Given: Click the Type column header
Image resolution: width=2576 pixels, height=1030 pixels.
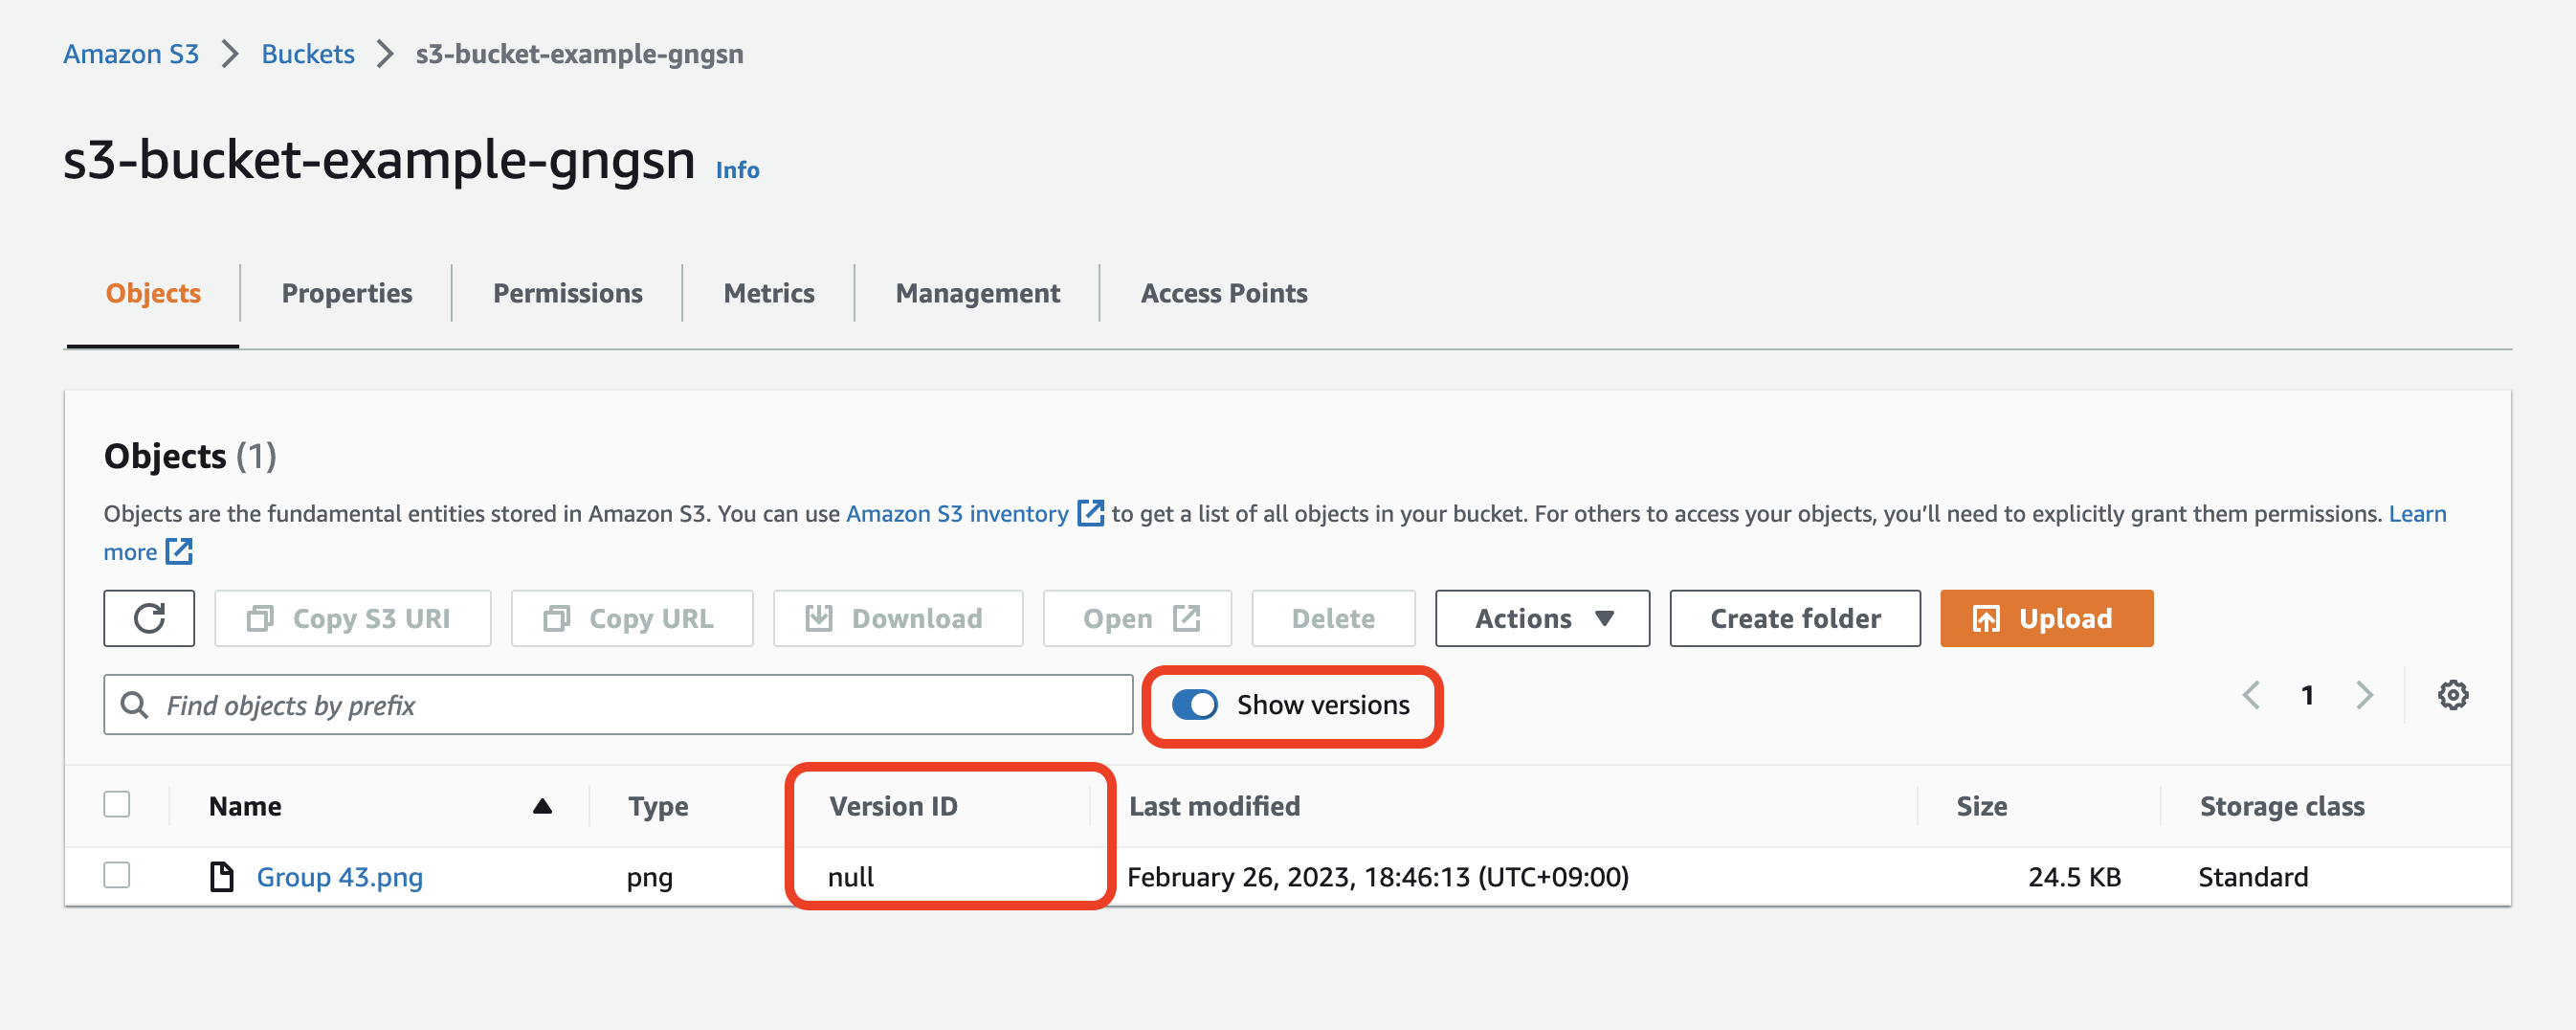Looking at the screenshot, I should pyautogui.click(x=658, y=806).
